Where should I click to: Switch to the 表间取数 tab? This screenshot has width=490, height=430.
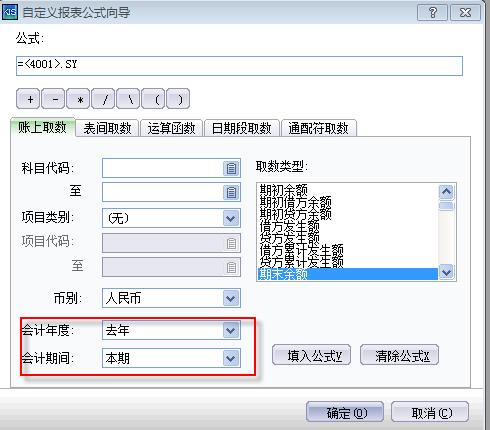pos(107,128)
